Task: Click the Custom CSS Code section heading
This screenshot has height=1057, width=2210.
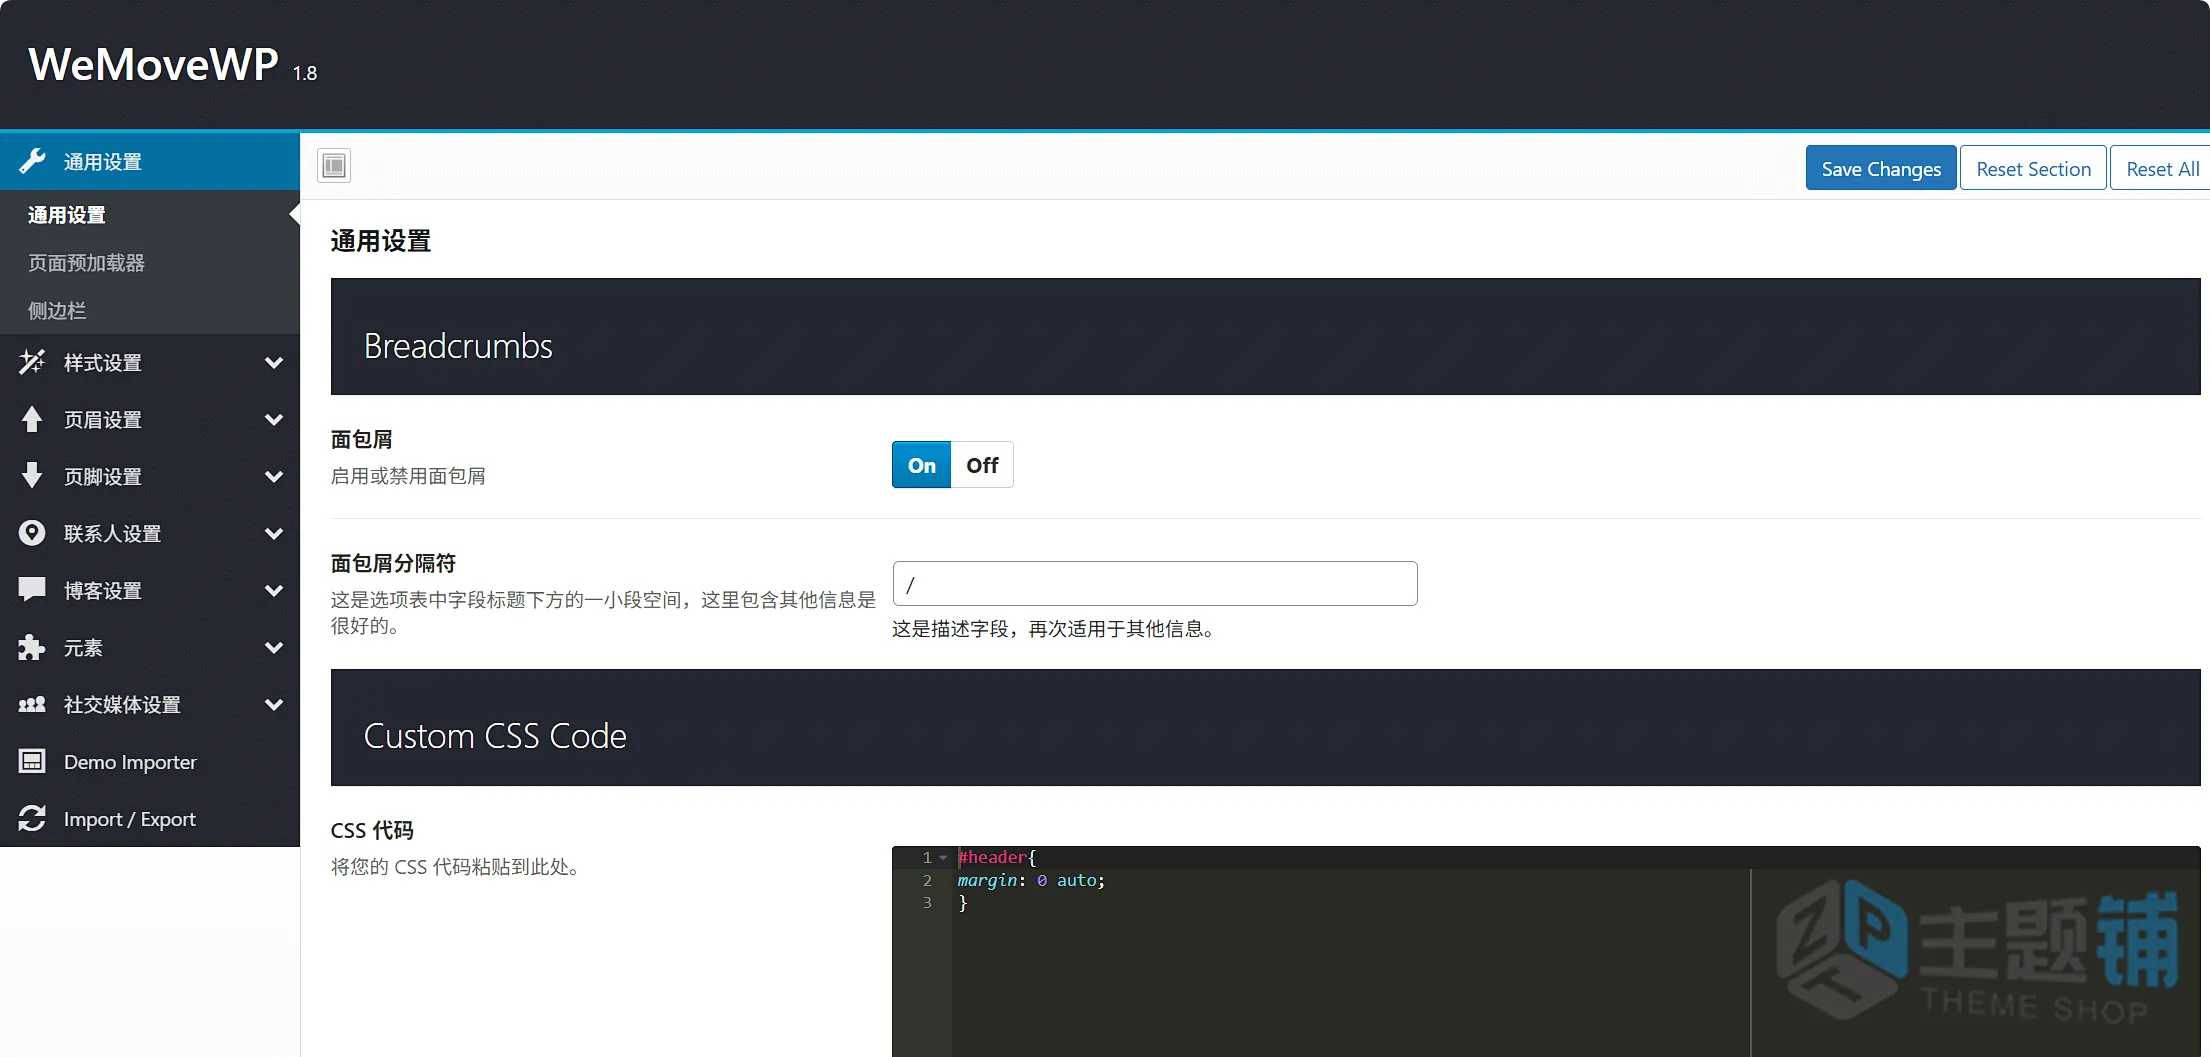Action: 495,736
